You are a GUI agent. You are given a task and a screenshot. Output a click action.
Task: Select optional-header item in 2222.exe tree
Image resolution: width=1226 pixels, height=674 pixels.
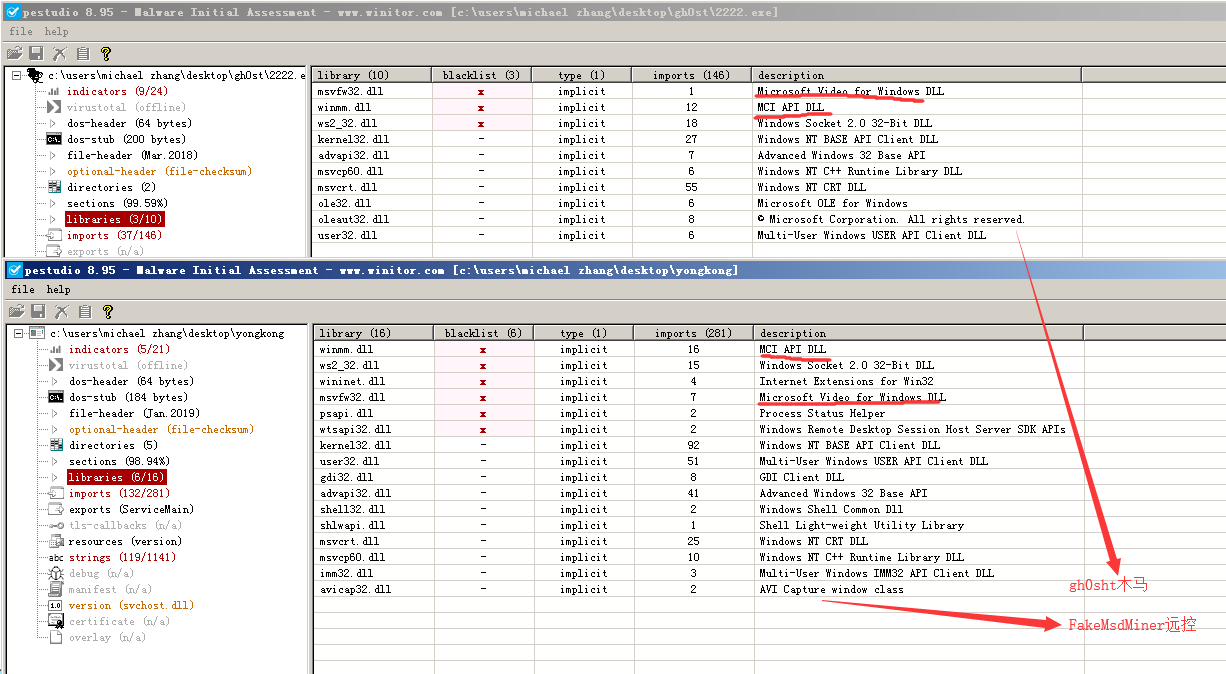[x=159, y=171]
